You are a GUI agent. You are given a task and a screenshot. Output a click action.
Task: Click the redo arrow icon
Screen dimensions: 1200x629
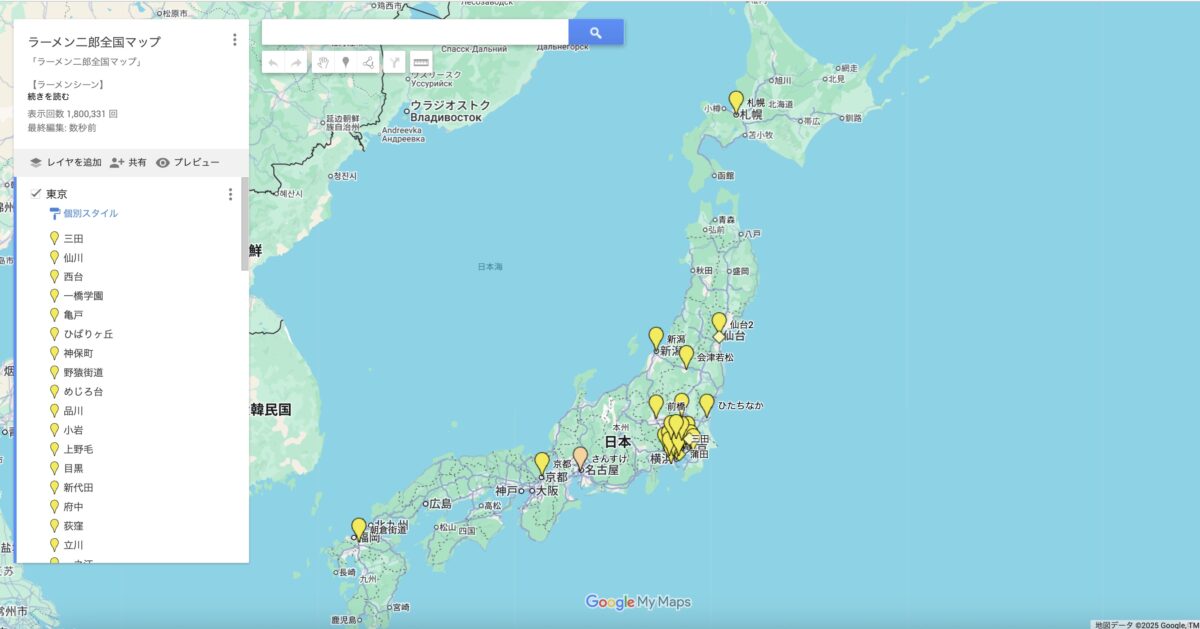[x=297, y=63]
